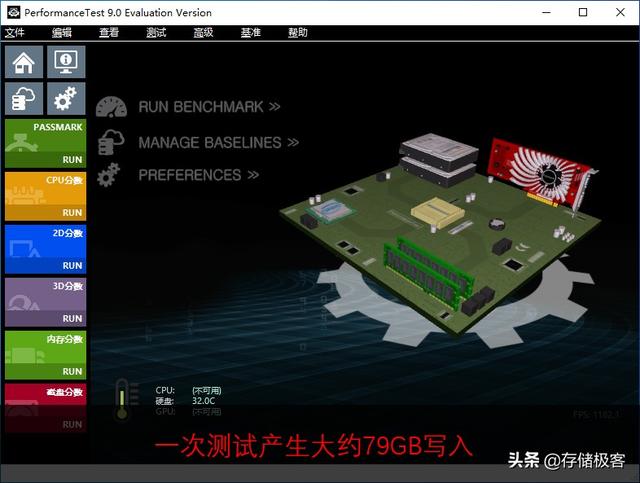Click the cloud server icon beside Manage Baselines

(111, 142)
